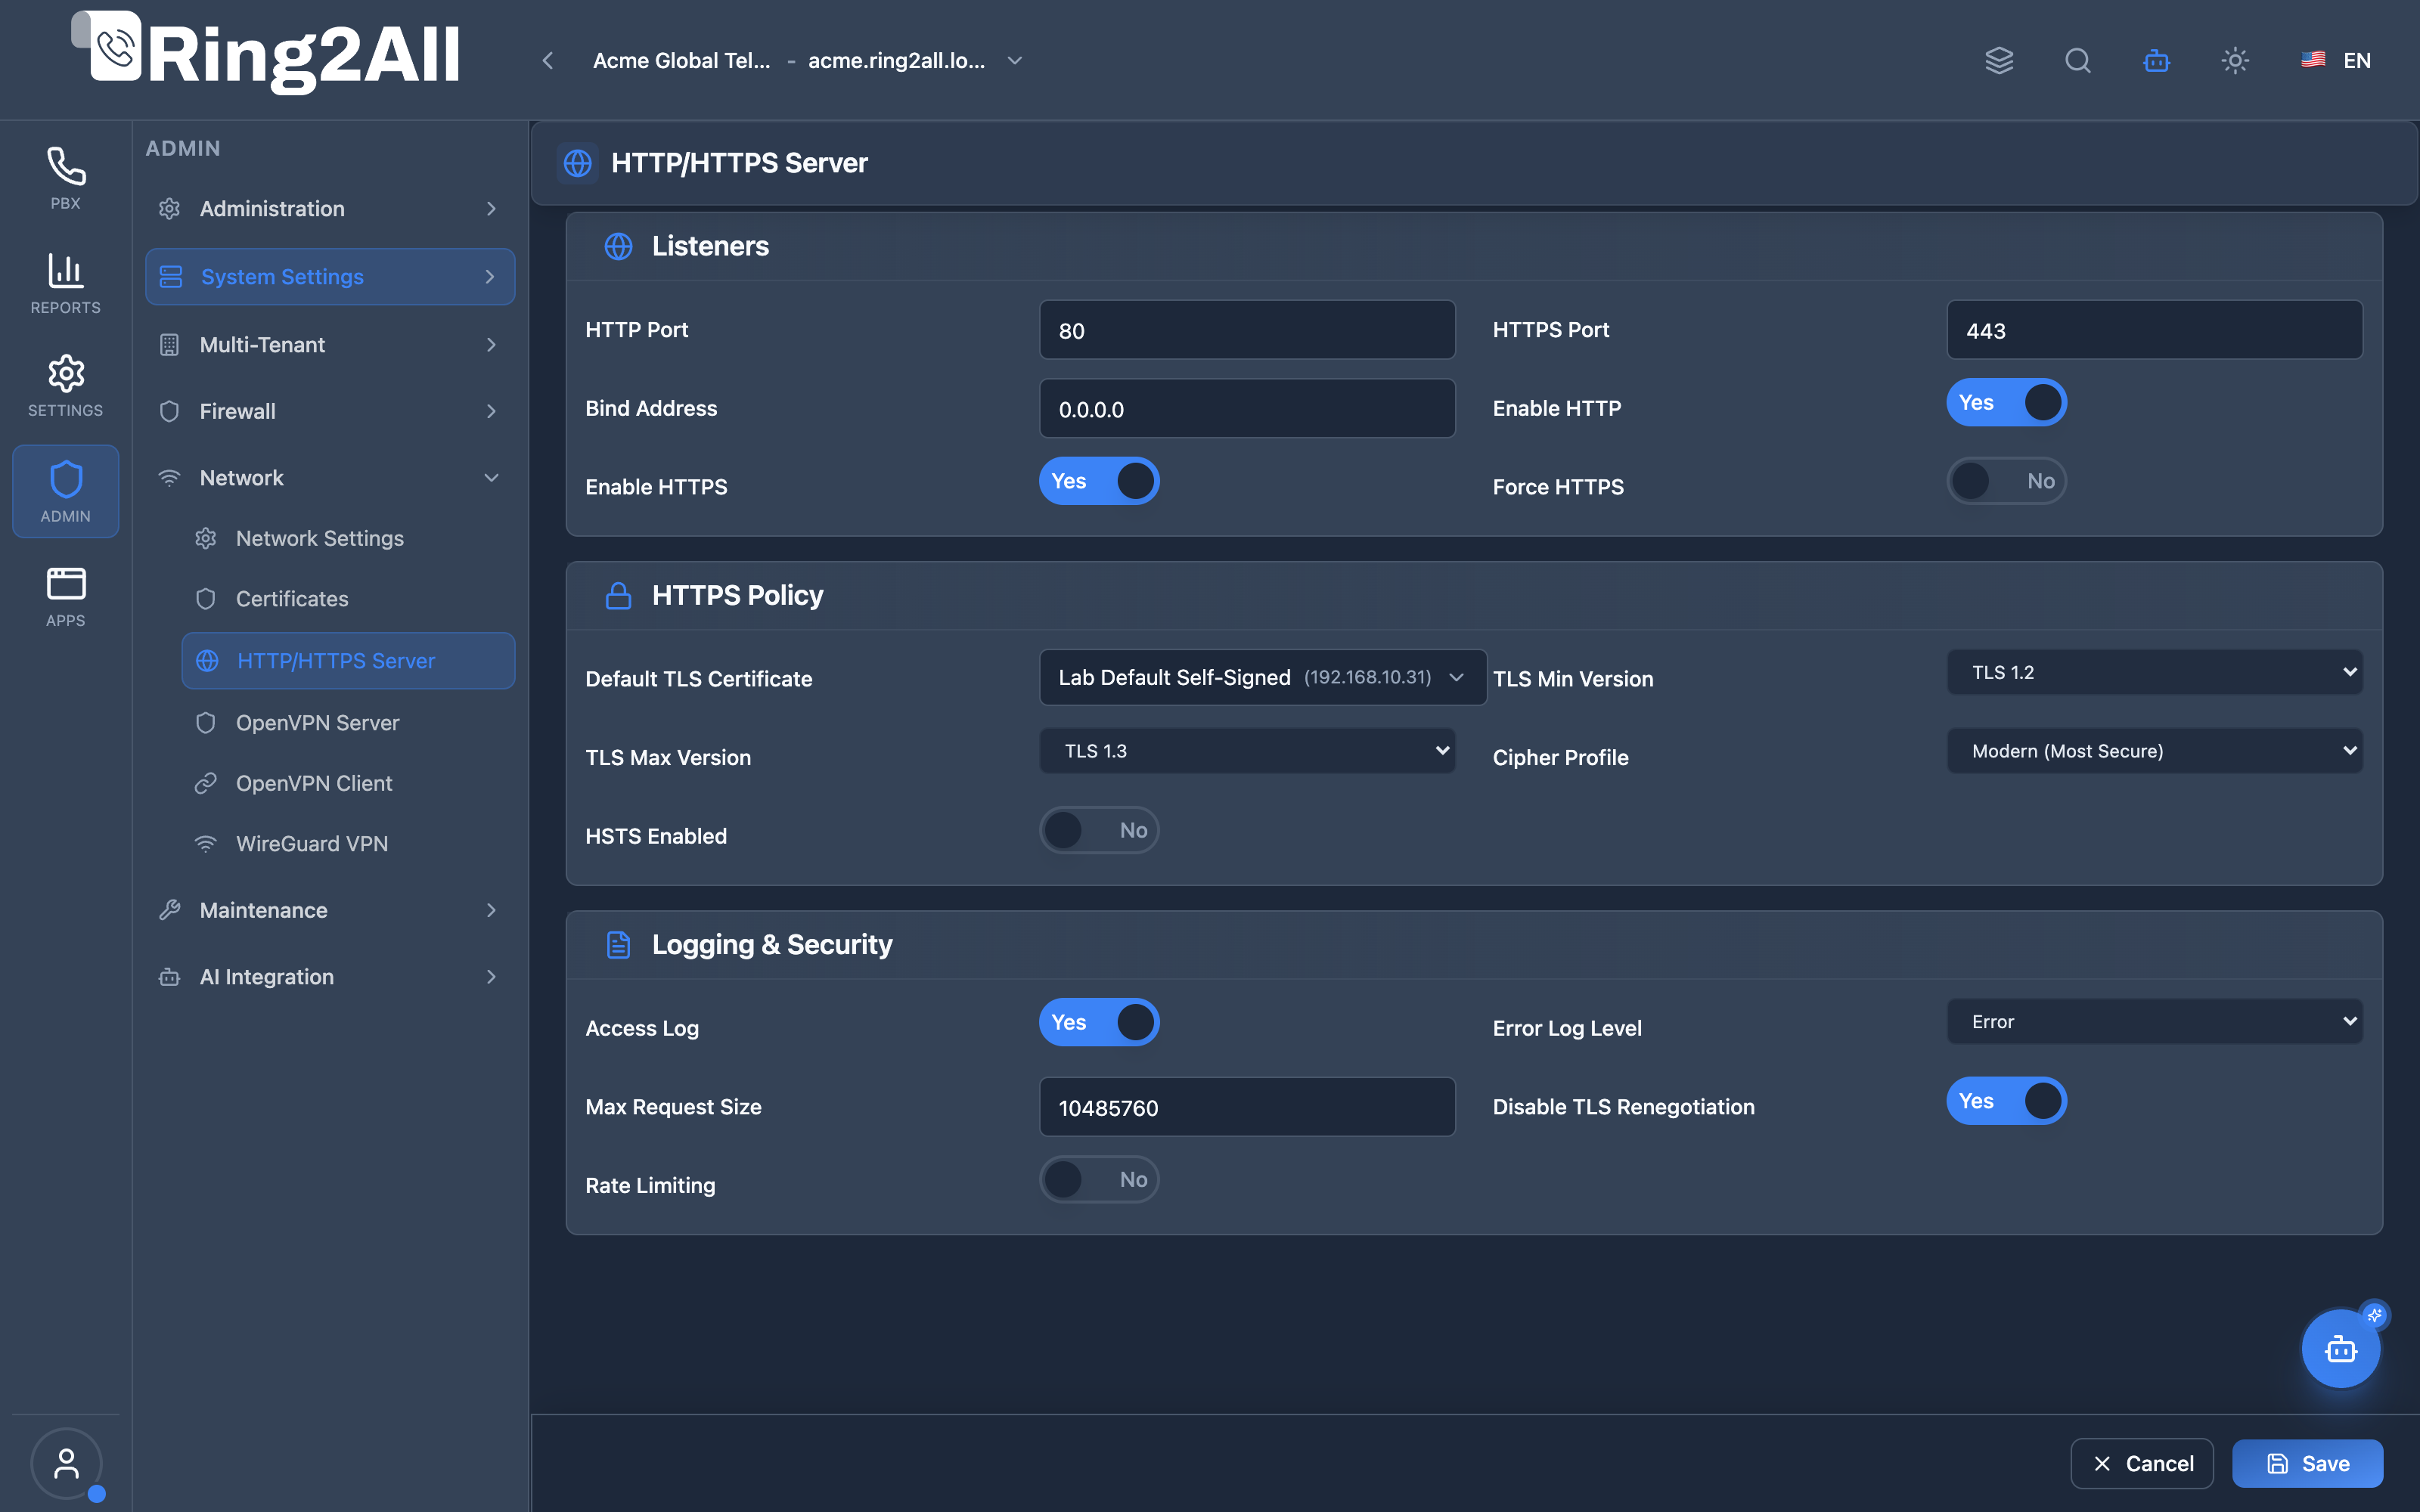Toggle Enable HTTP switch
2420x1512 pixels.
click(x=2006, y=402)
